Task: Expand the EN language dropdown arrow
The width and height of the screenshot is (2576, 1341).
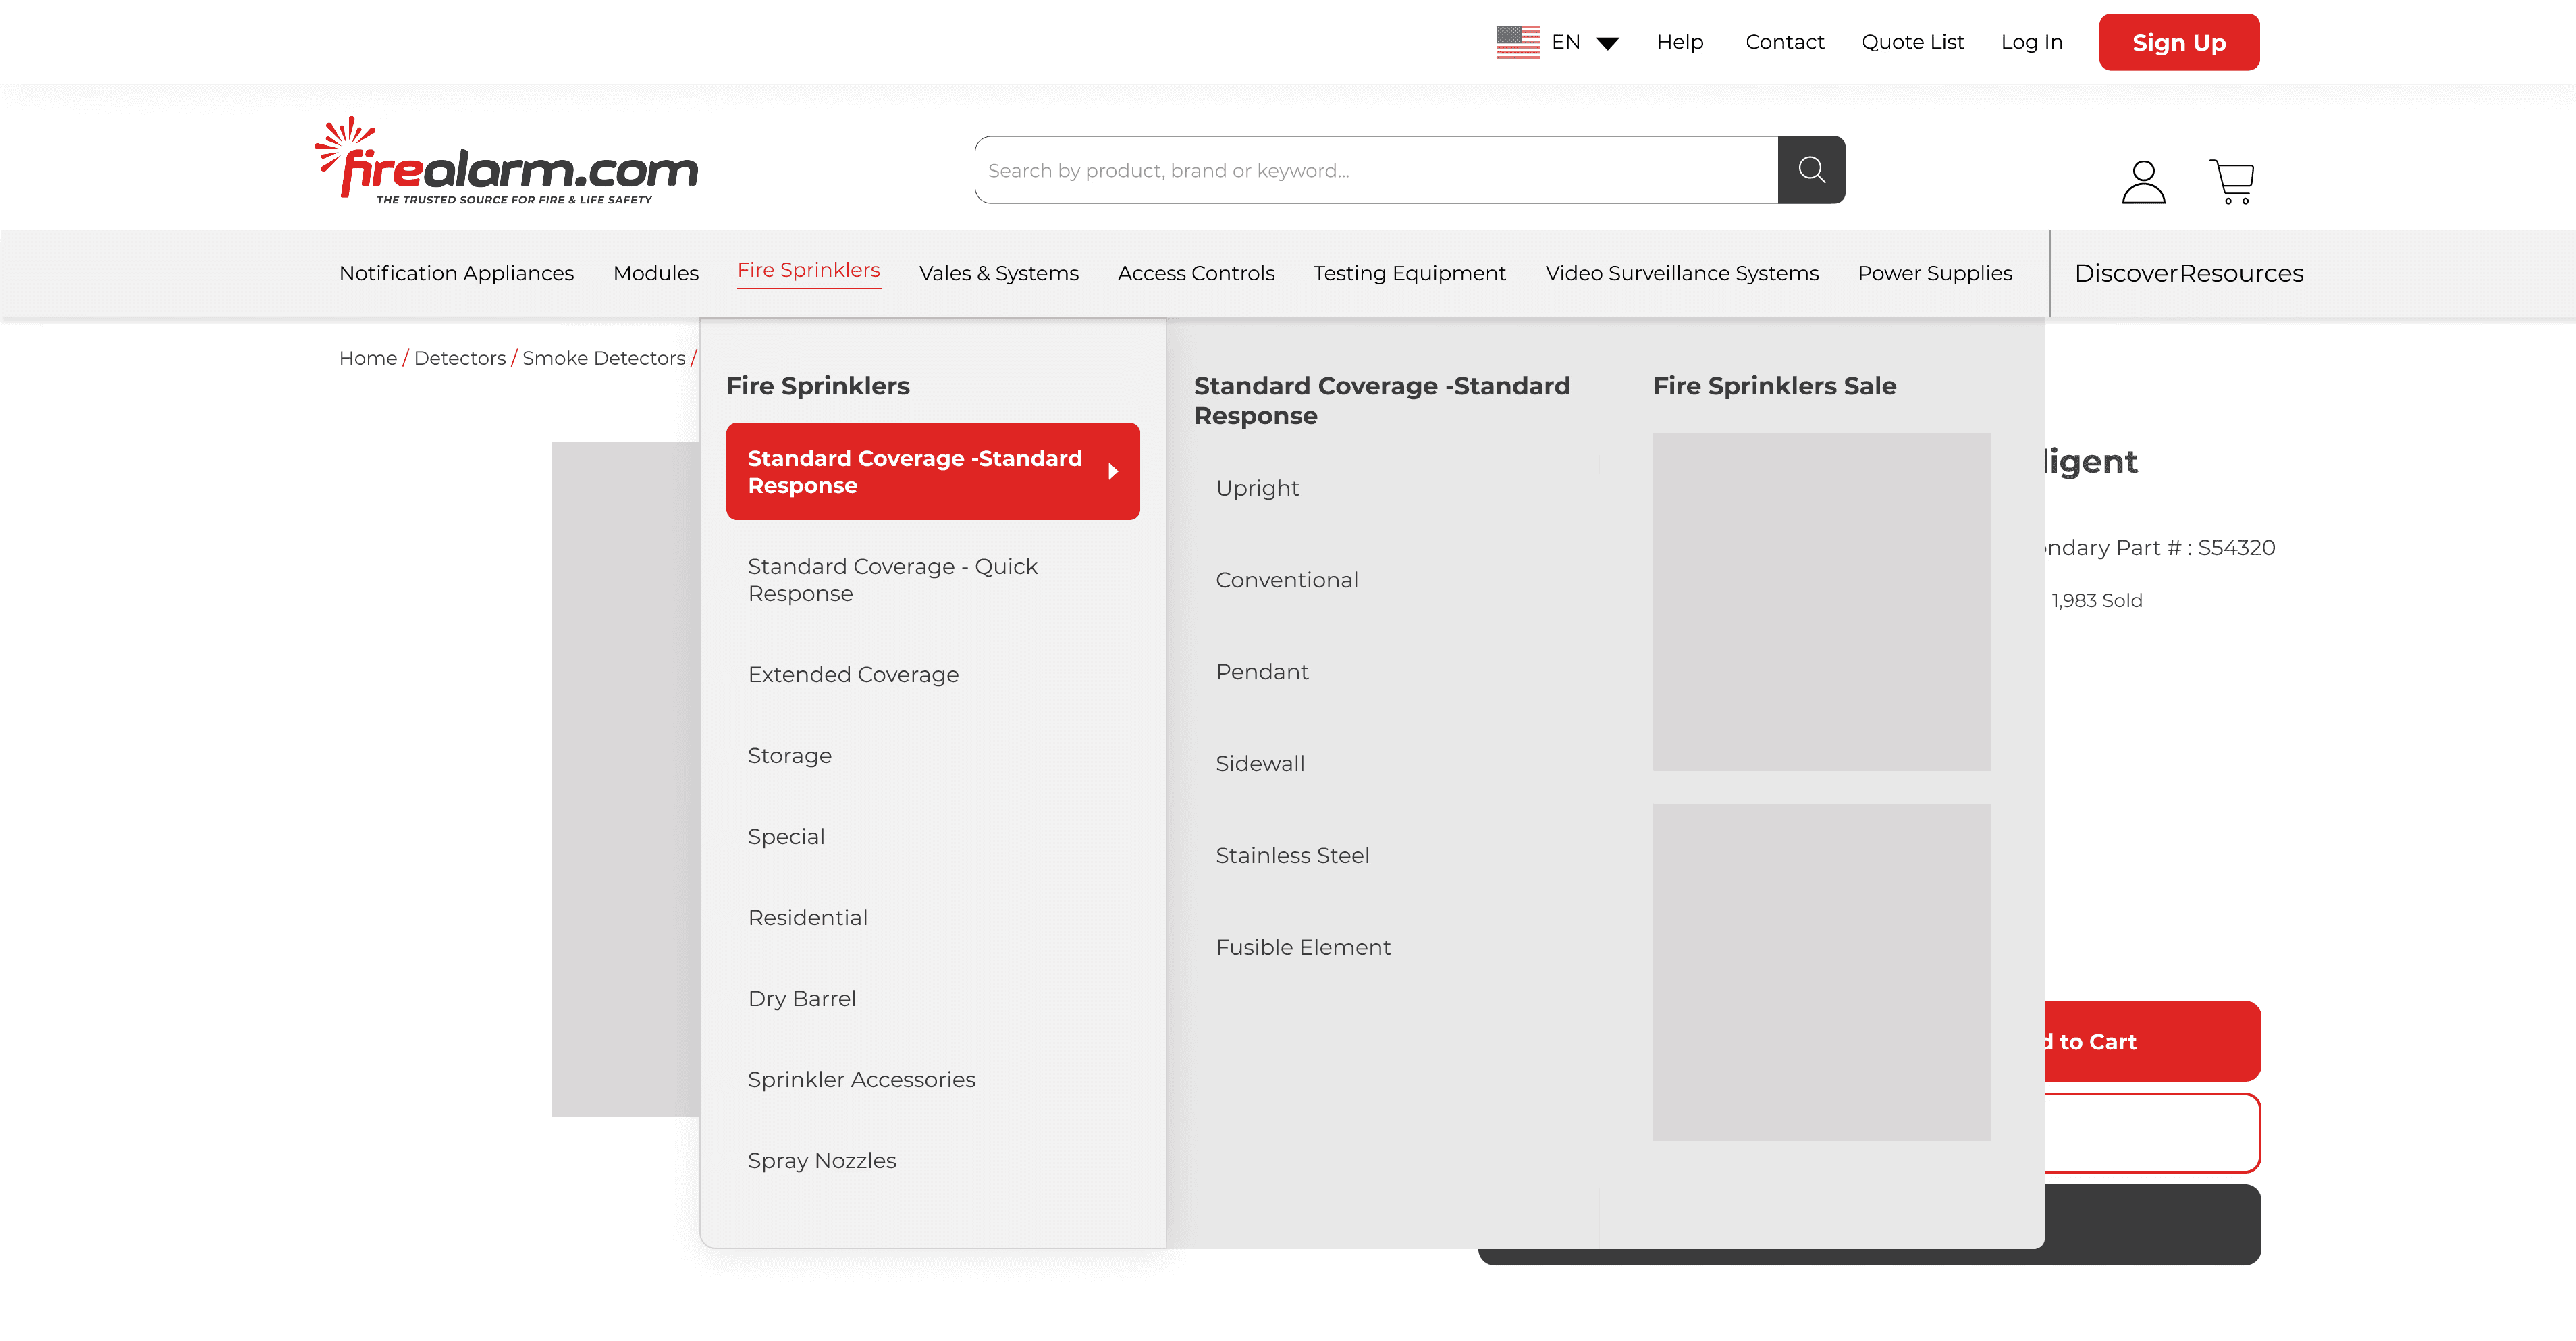Action: [x=1607, y=43]
